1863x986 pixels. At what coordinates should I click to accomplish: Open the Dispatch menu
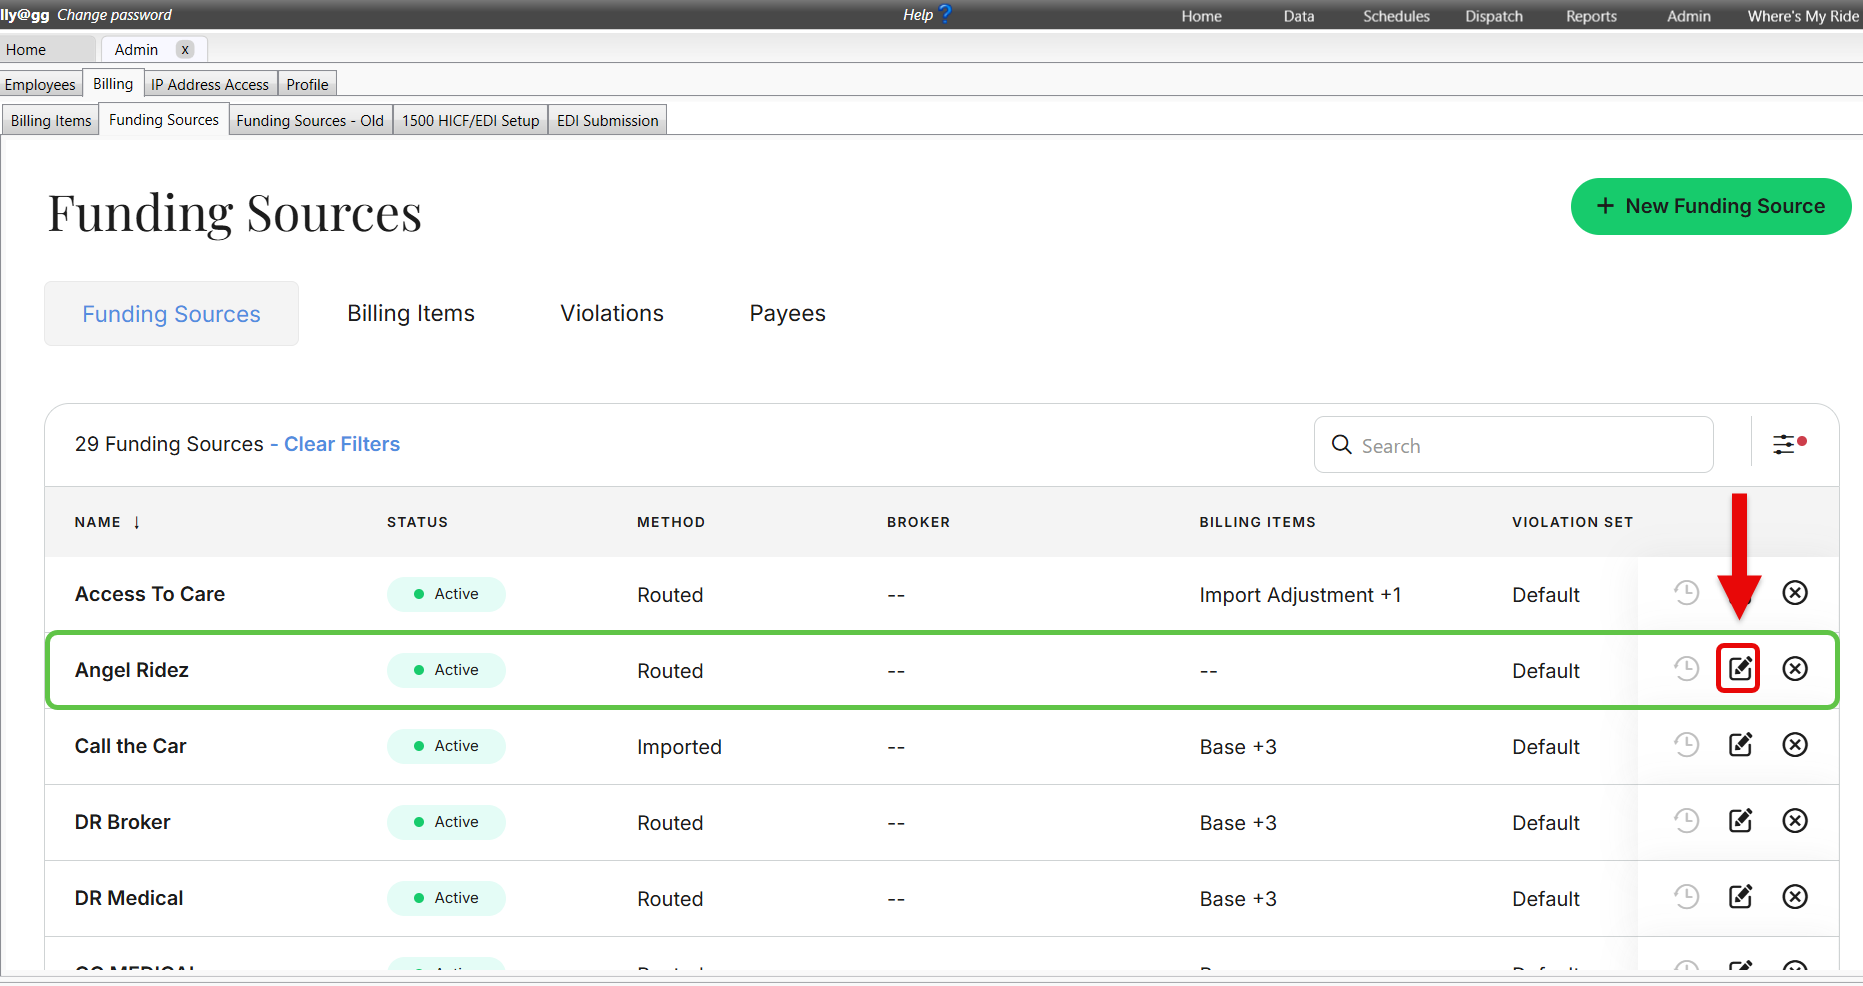1493,16
